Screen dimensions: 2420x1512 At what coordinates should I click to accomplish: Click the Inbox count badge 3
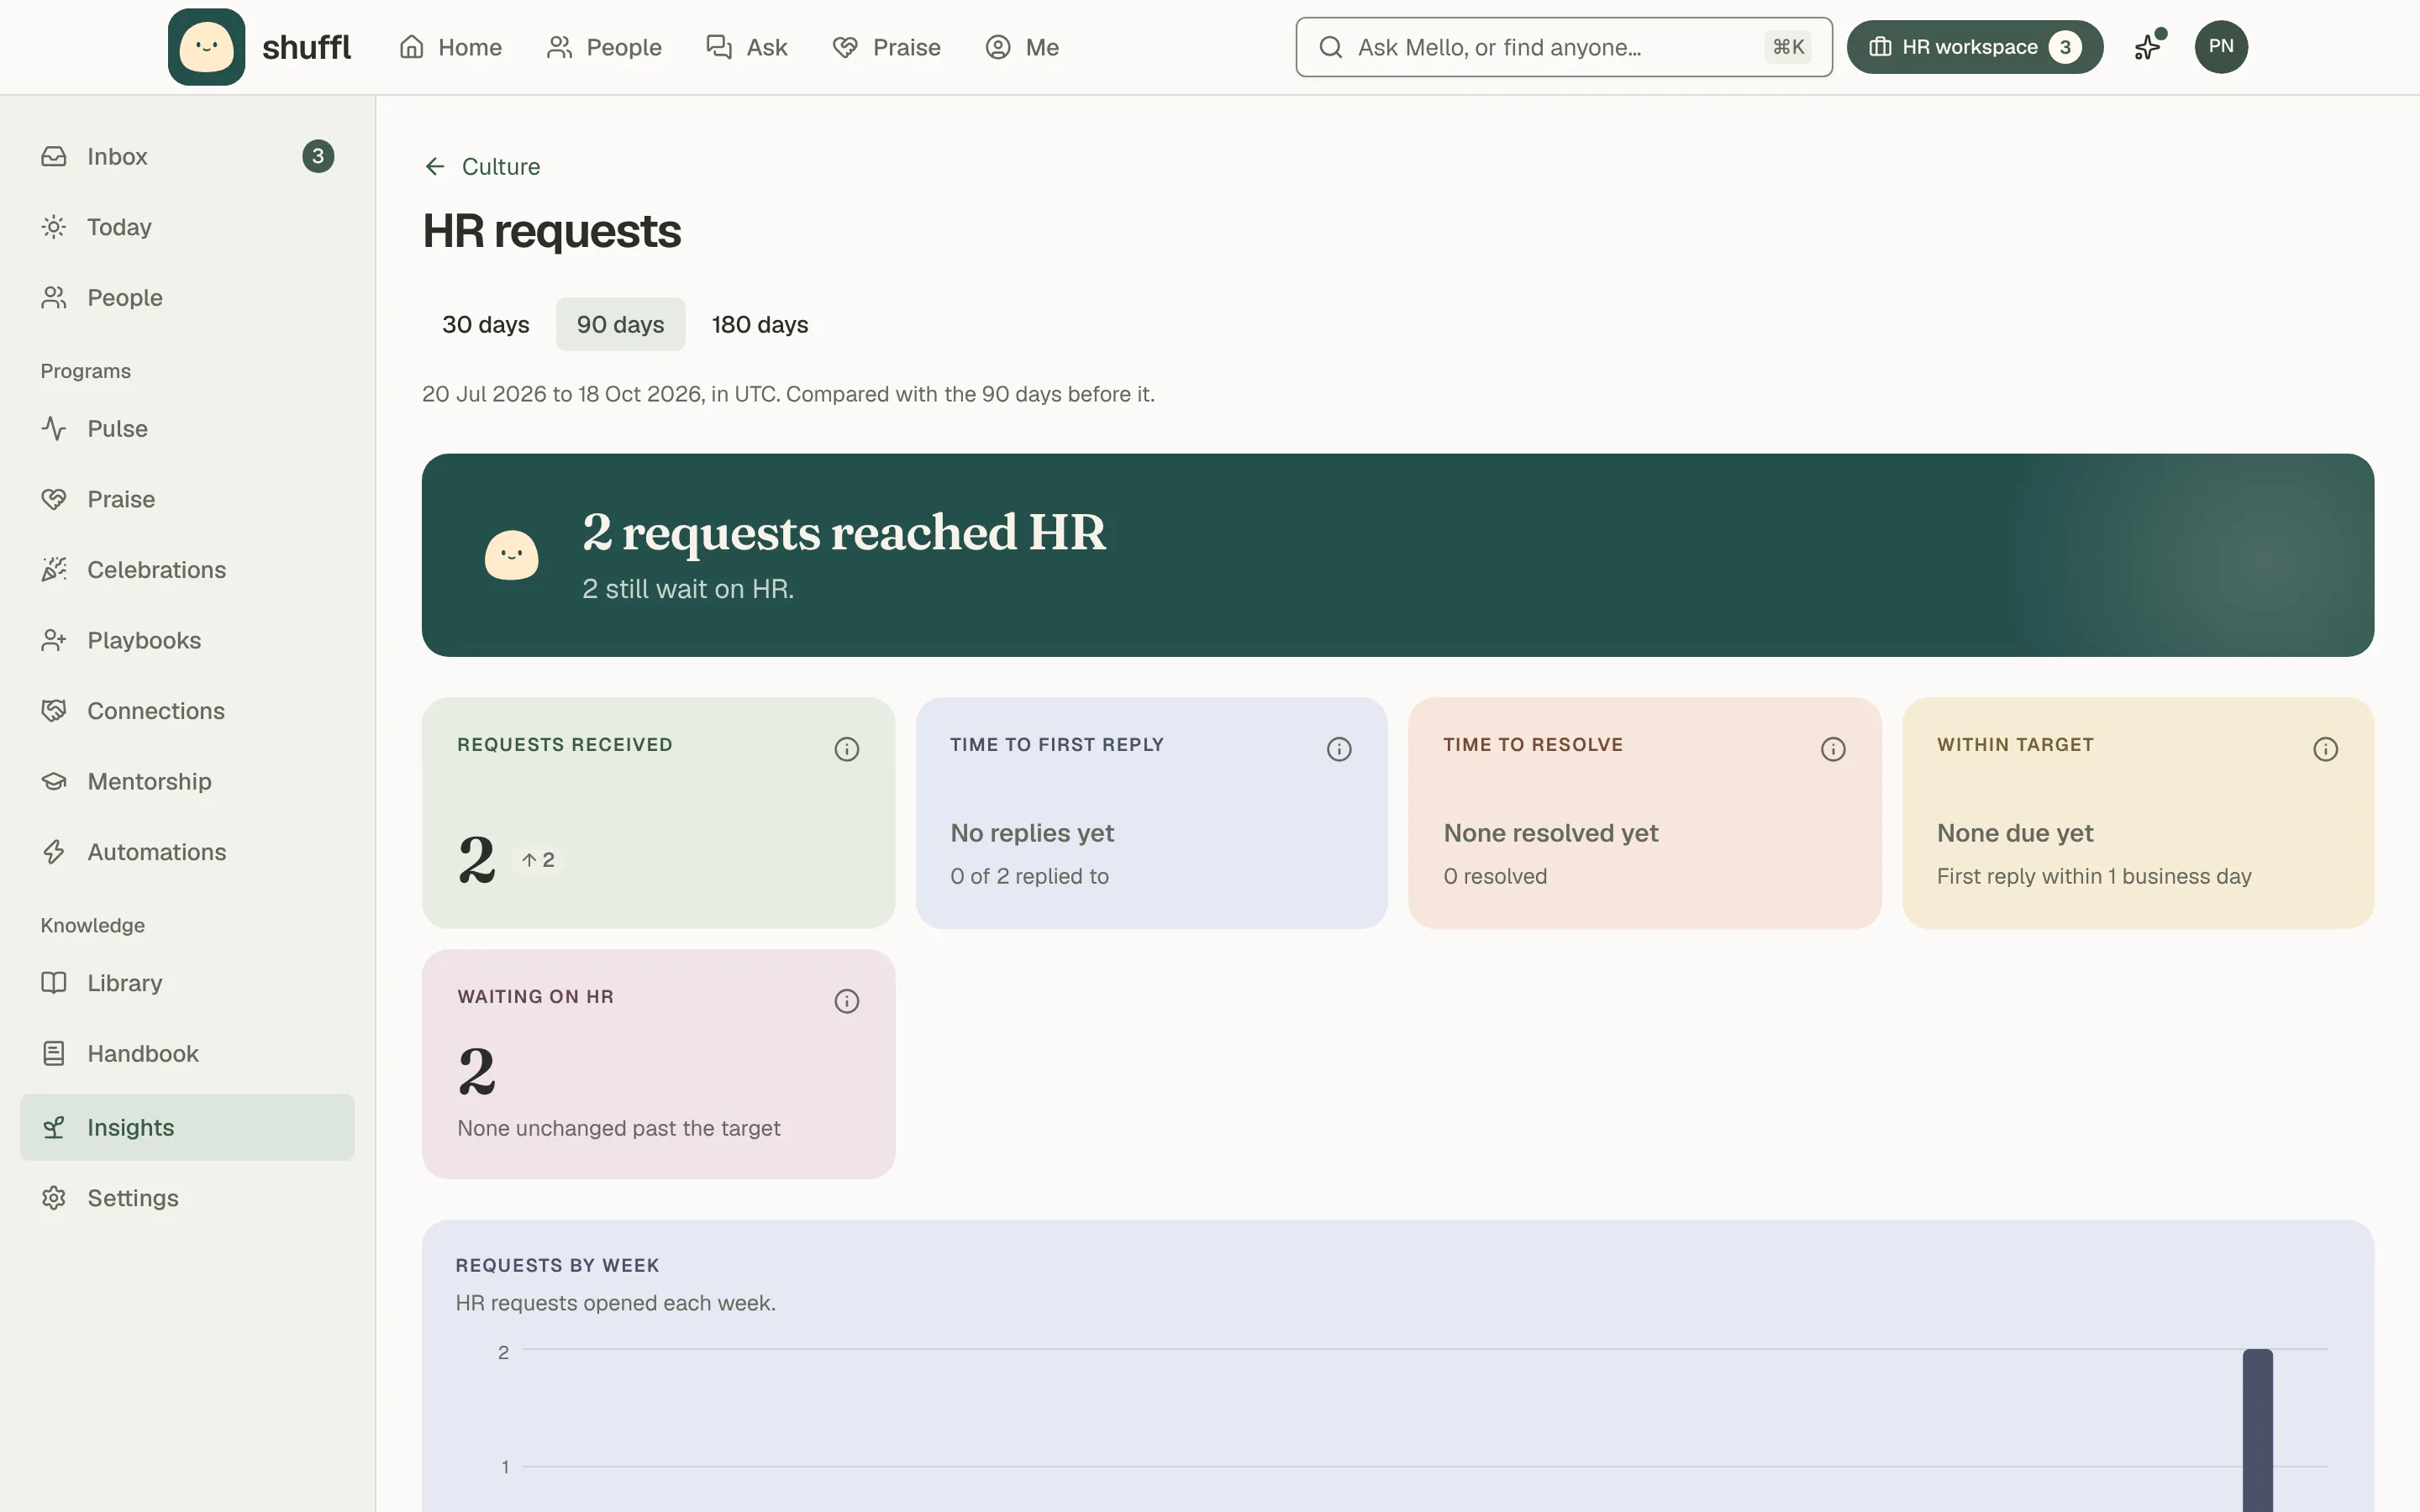317,156
